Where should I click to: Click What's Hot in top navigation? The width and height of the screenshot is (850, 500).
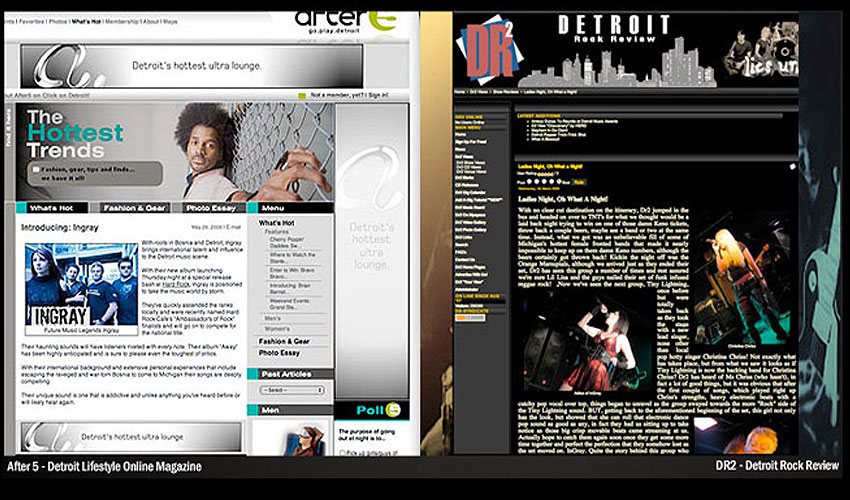point(86,22)
